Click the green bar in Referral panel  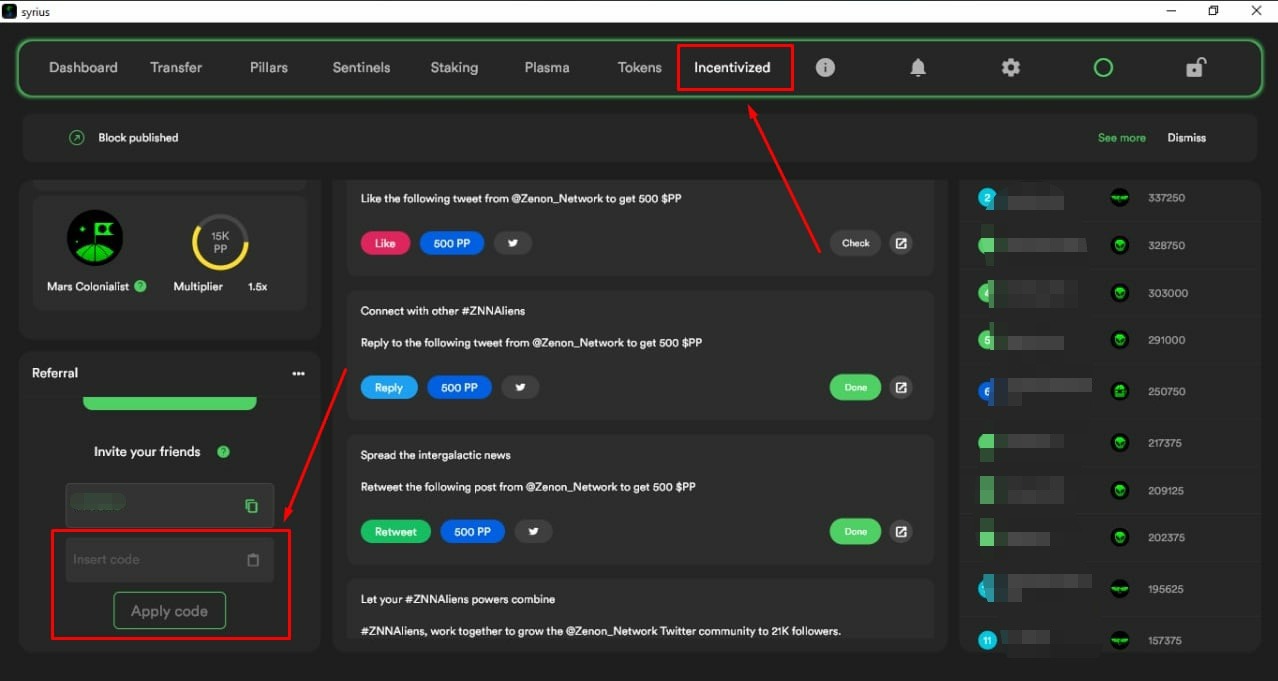click(x=170, y=403)
